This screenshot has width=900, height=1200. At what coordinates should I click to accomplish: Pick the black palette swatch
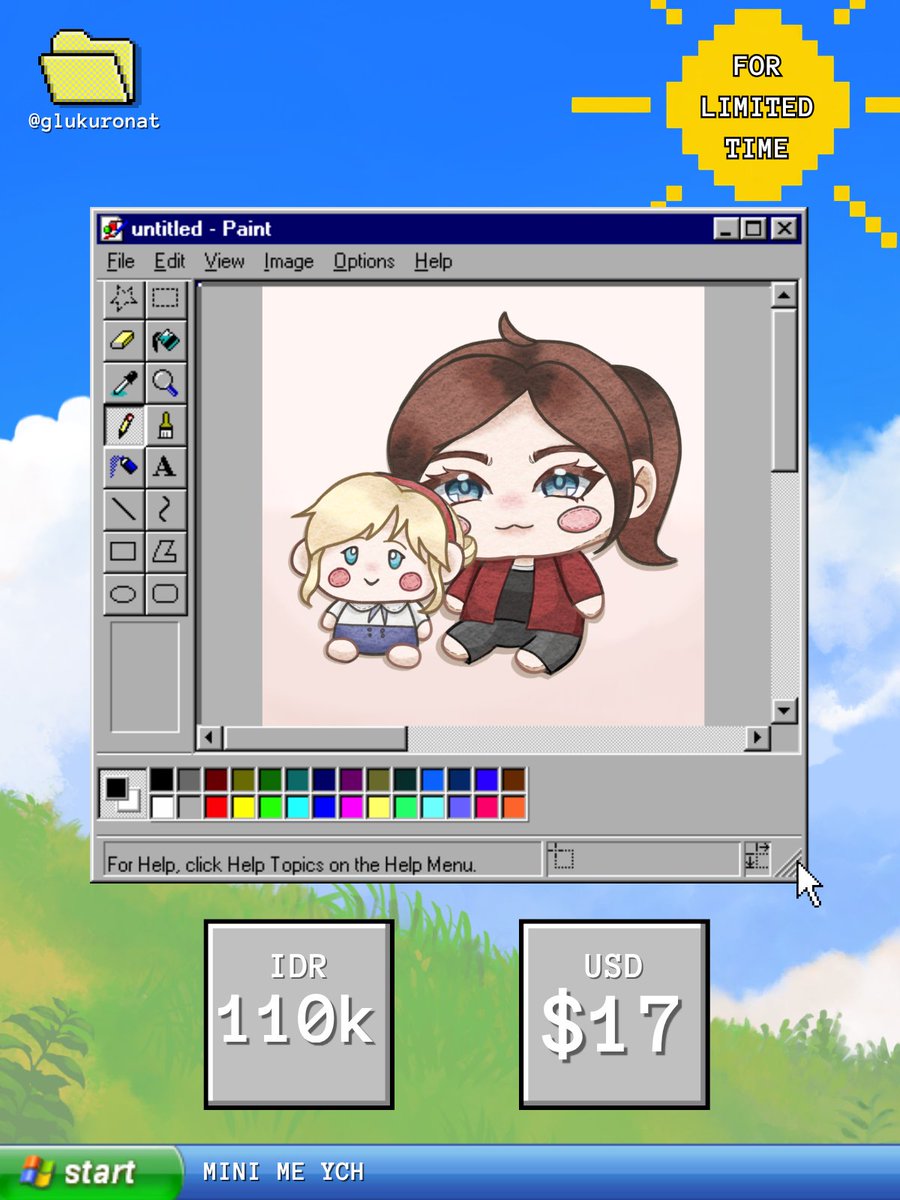pos(162,781)
